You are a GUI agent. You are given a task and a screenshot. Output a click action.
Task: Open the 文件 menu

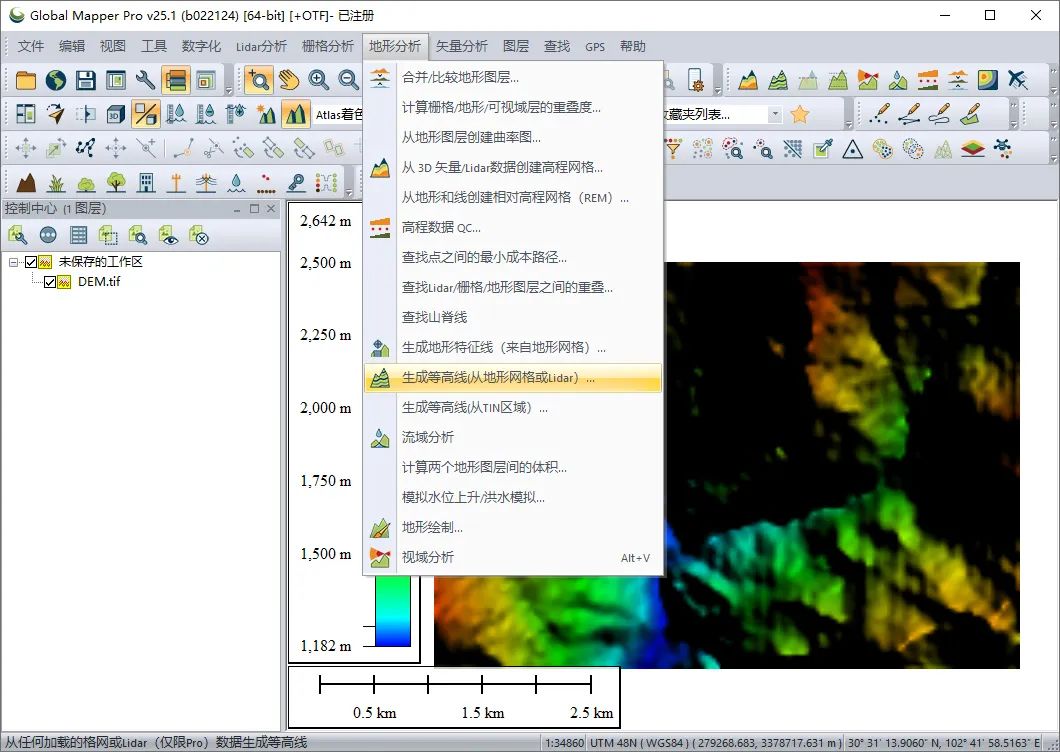[30, 46]
